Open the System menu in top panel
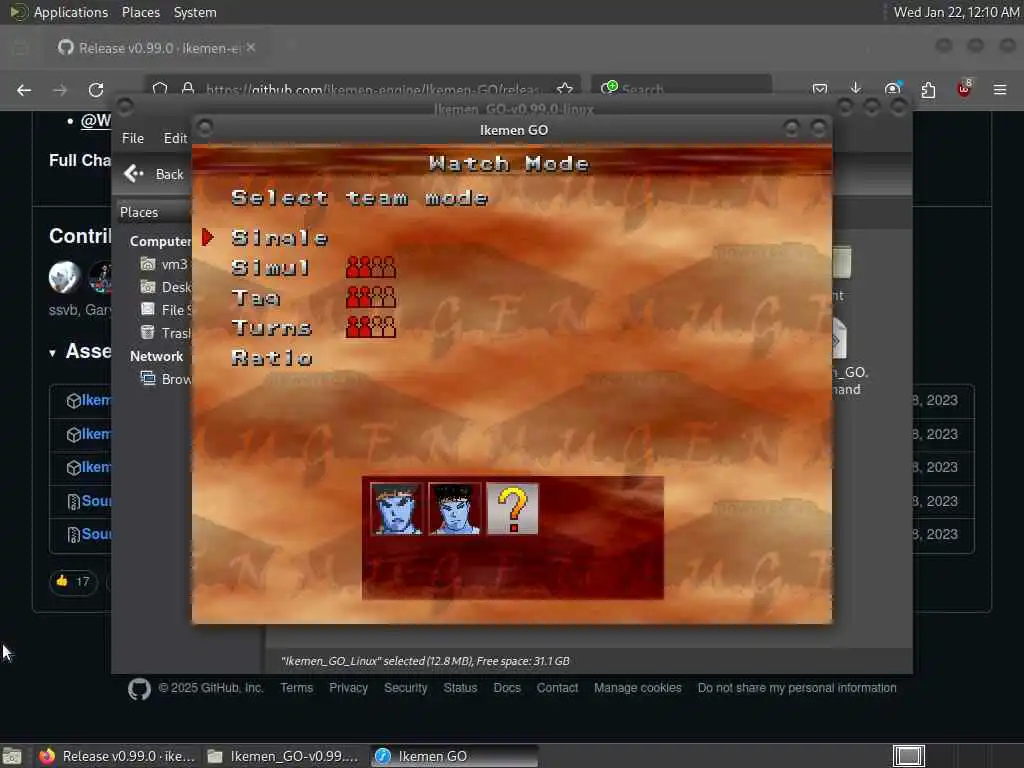Screen dimensions: 1024x768 point(195,12)
